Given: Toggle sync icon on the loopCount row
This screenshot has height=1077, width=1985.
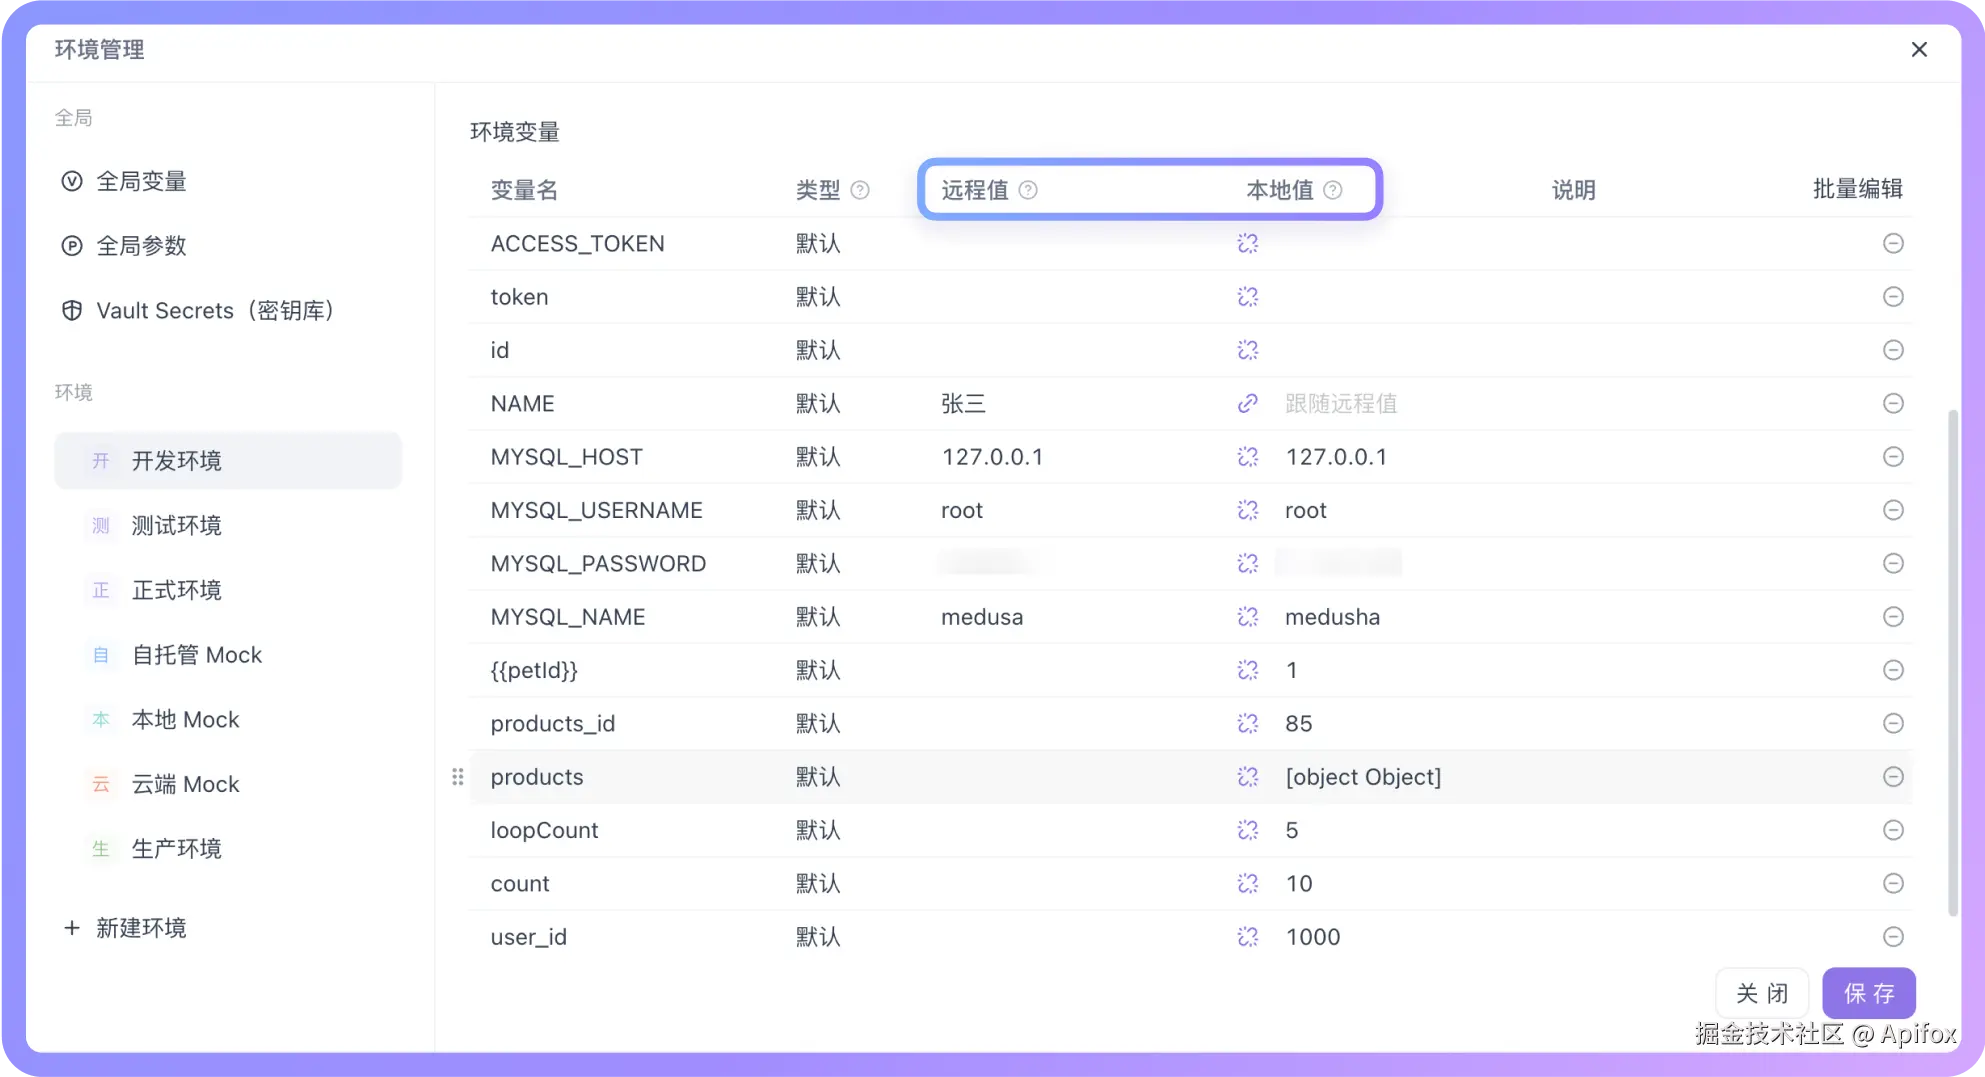Looking at the screenshot, I should pos(1247,830).
